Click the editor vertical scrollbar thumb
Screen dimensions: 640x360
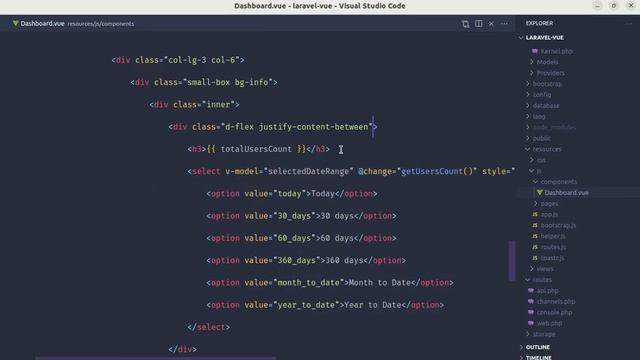coord(511,260)
